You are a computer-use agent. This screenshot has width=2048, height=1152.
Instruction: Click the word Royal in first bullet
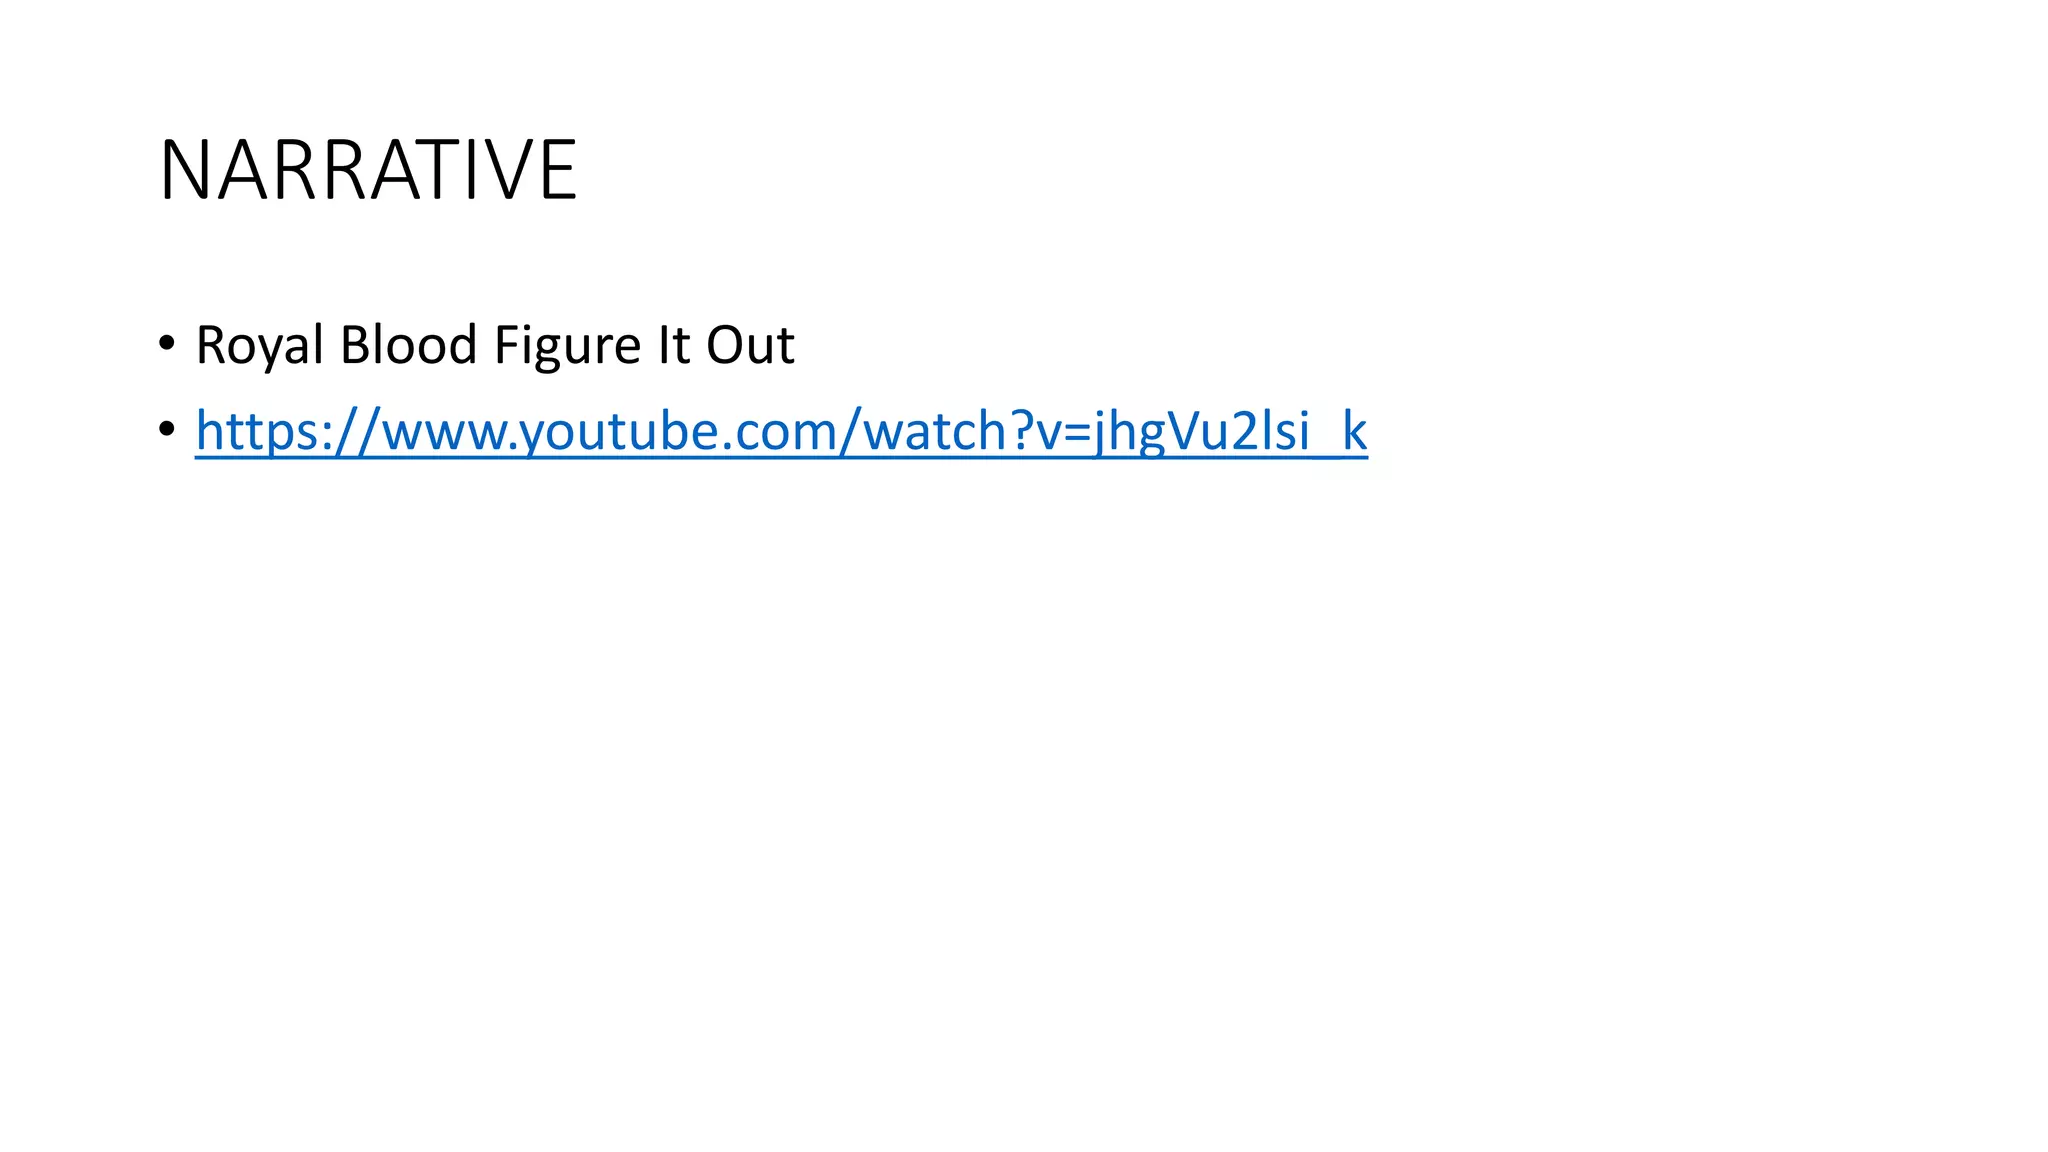click(x=259, y=345)
